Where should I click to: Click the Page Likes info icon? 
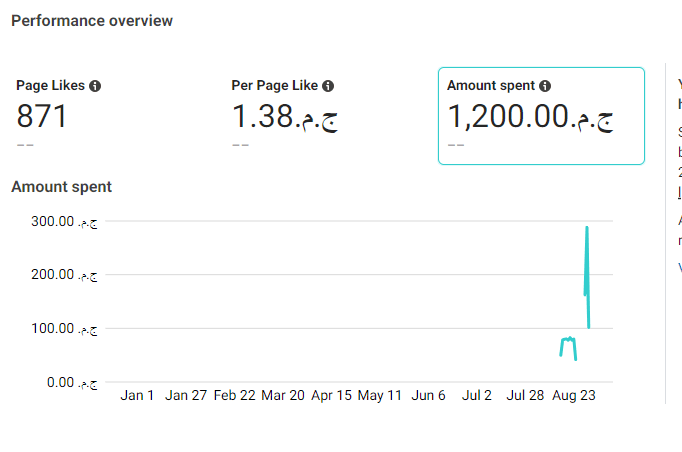pos(95,86)
